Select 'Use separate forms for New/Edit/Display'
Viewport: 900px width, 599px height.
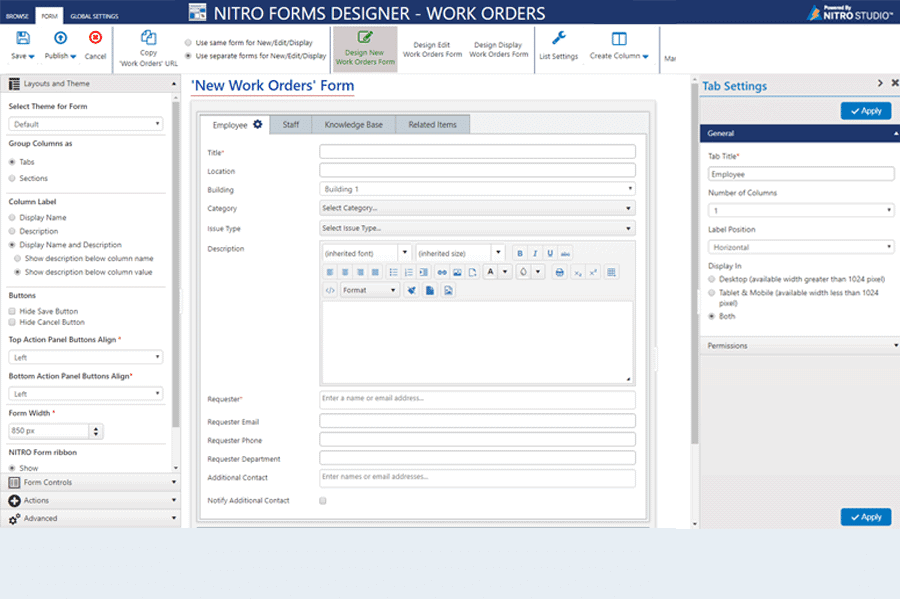pyautogui.click(x=188, y=56)
